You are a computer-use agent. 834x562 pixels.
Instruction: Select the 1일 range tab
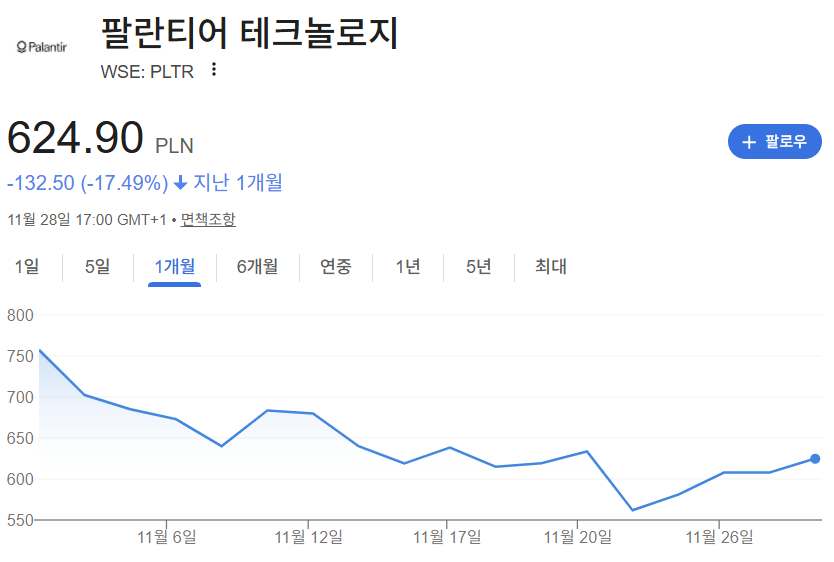27,266
